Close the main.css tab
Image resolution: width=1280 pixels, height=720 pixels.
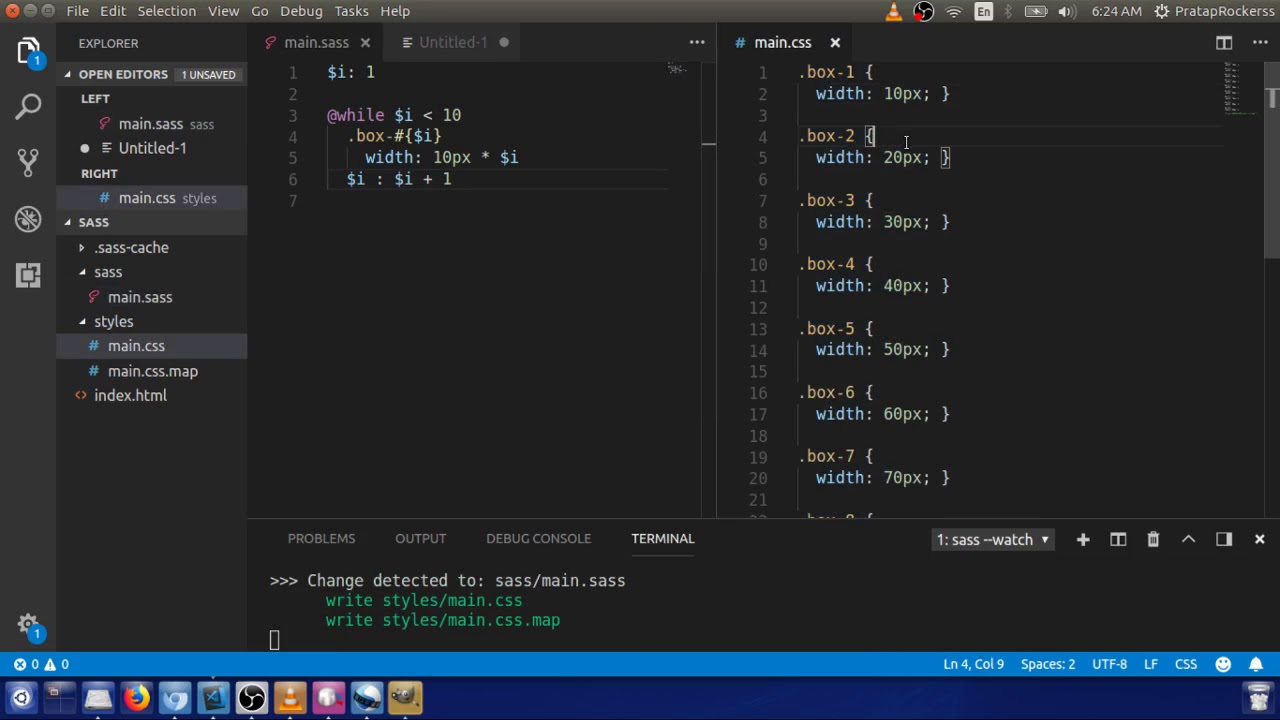835,42
